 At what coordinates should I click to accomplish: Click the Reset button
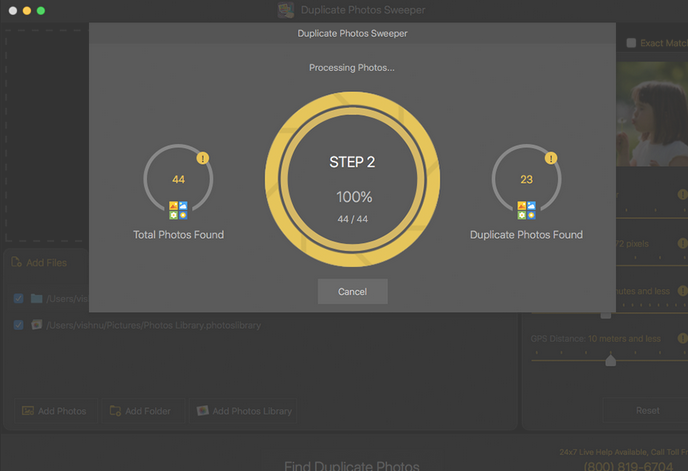tap(647, 410)
